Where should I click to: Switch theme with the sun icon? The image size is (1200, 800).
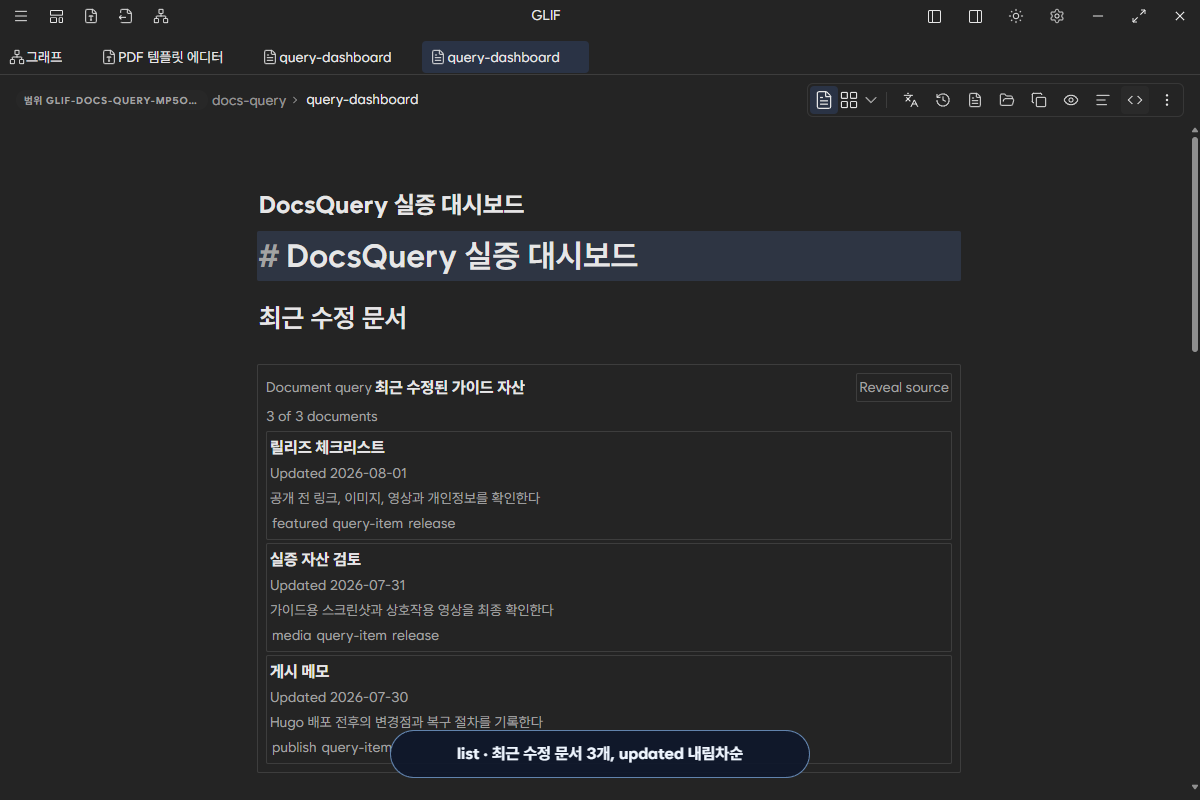[x=1016, y=16]
